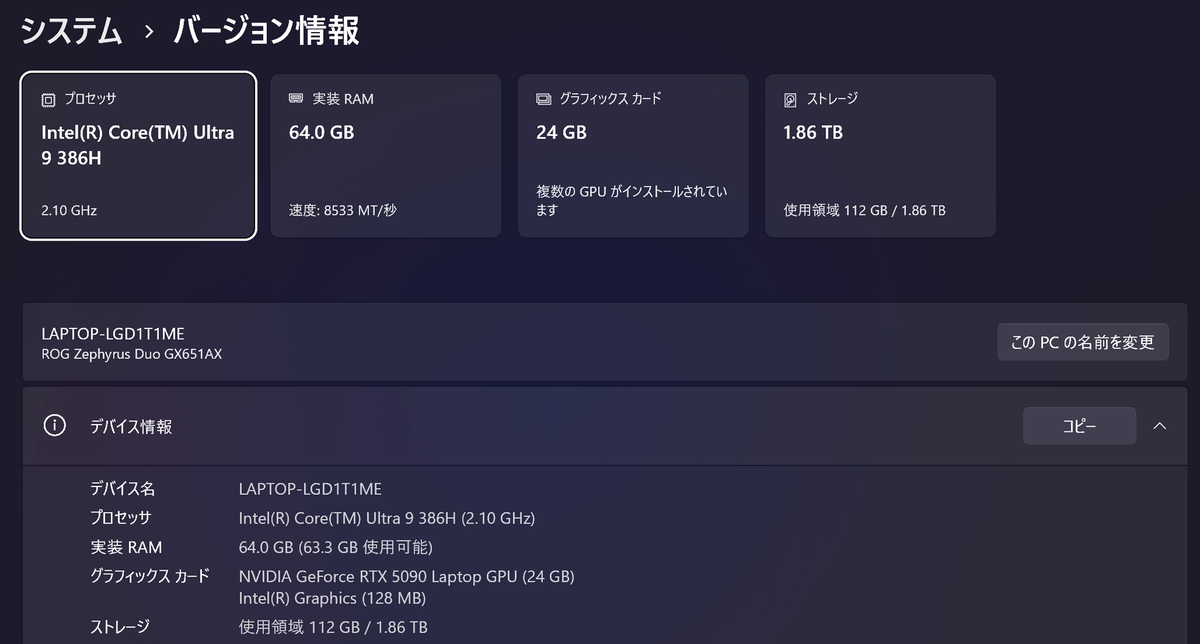Click この PC の名前を変更 button
This screenshot has width=1200, height=644.
click(1083, 342)
